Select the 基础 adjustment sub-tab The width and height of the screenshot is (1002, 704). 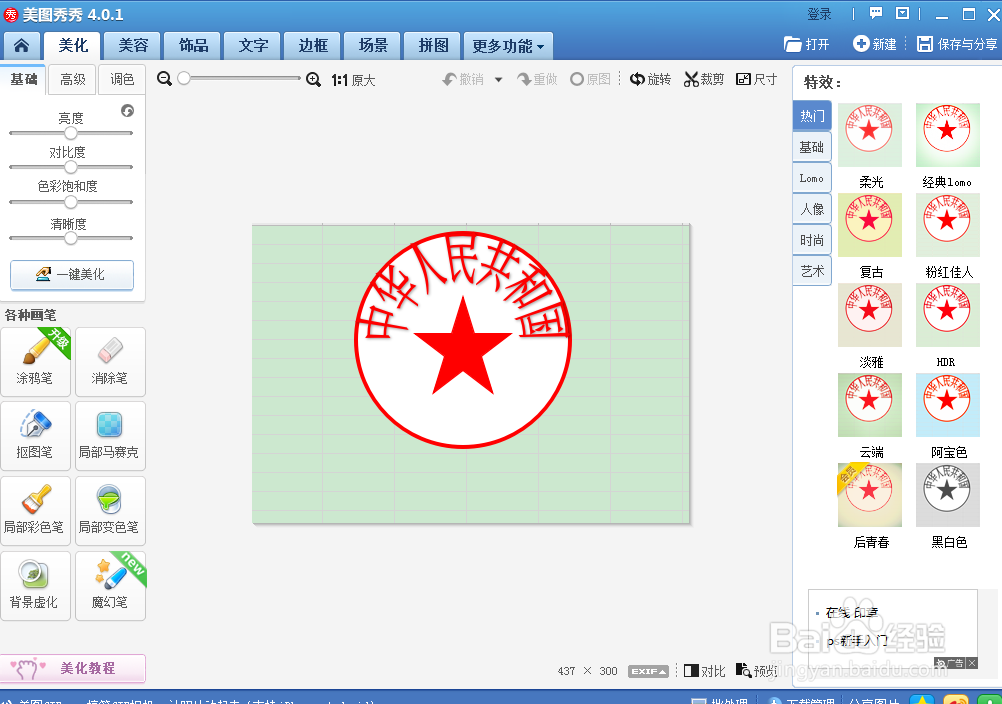[24, 79]
